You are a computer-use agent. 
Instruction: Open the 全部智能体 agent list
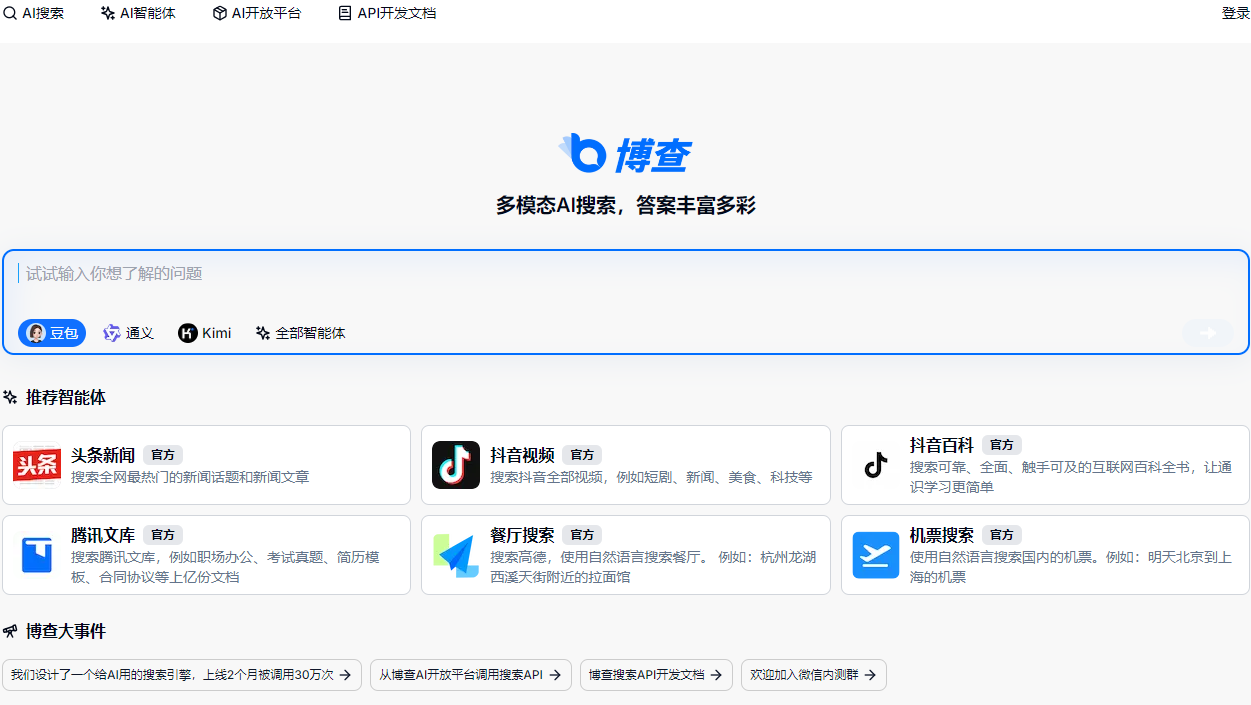click(x=300, y=333)
